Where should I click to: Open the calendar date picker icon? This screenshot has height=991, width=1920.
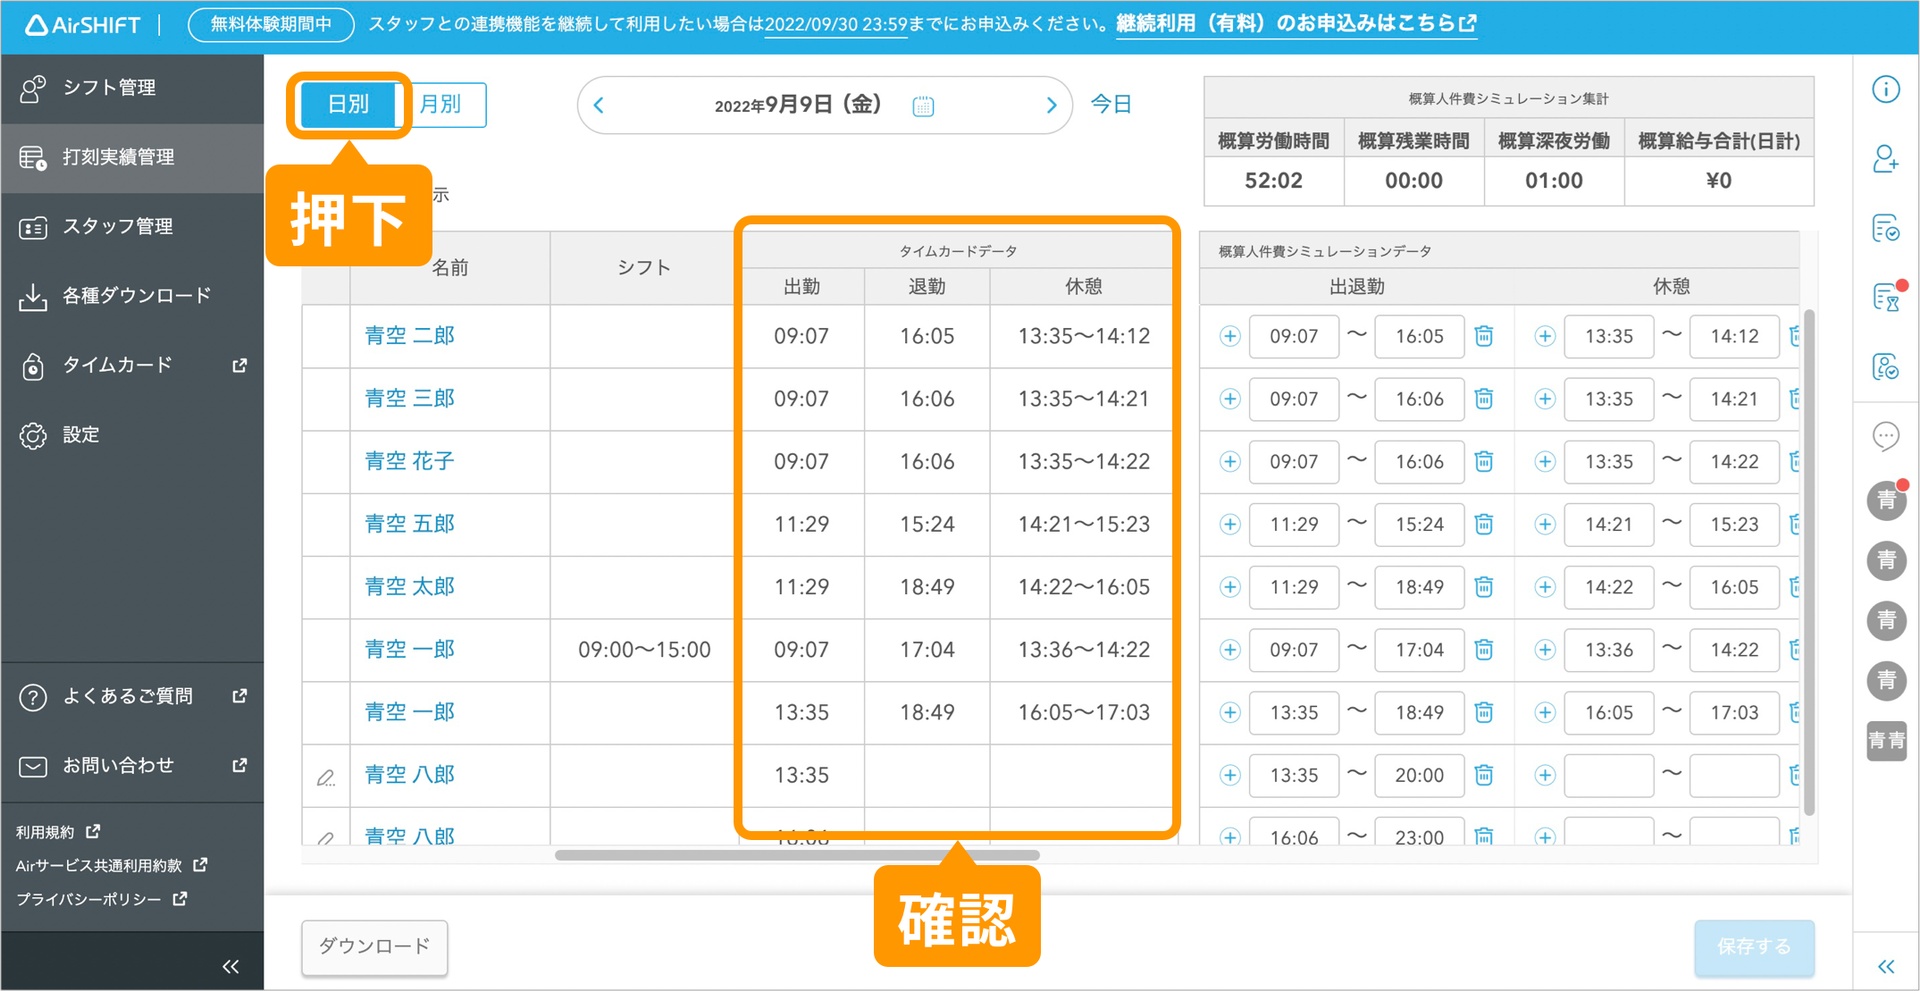coord(923,106)
